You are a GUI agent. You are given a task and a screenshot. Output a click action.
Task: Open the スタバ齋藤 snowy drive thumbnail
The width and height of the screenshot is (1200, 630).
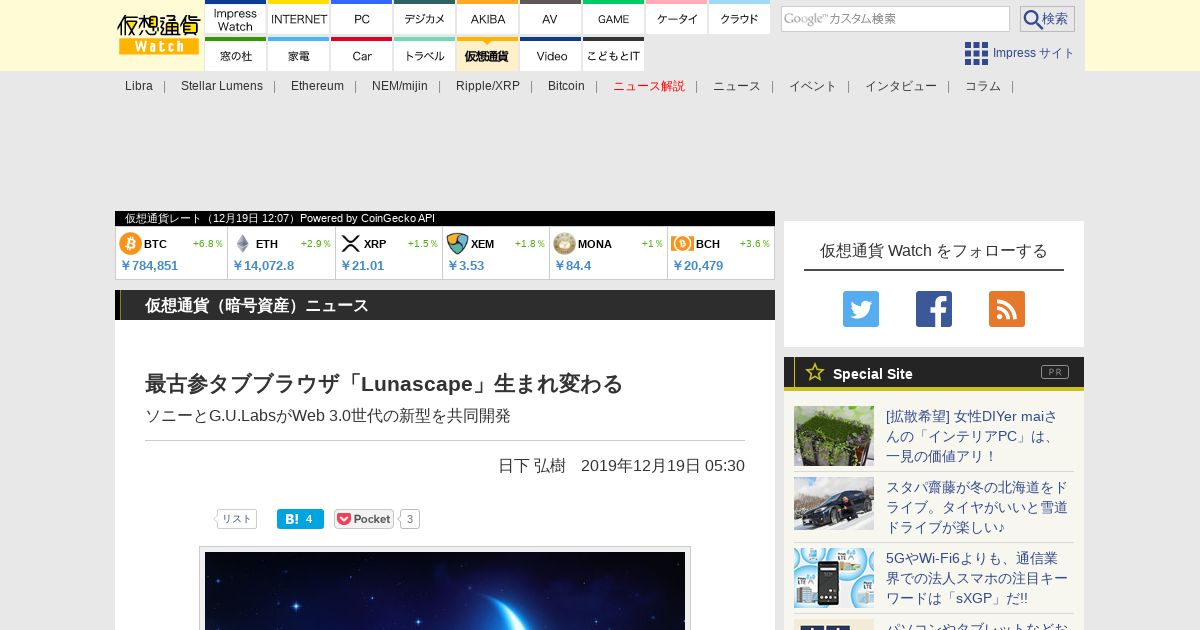point(834,503)
